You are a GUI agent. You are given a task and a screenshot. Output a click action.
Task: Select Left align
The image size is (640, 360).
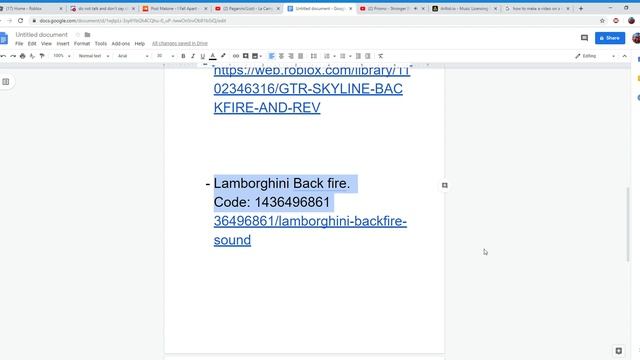(271, 56)
